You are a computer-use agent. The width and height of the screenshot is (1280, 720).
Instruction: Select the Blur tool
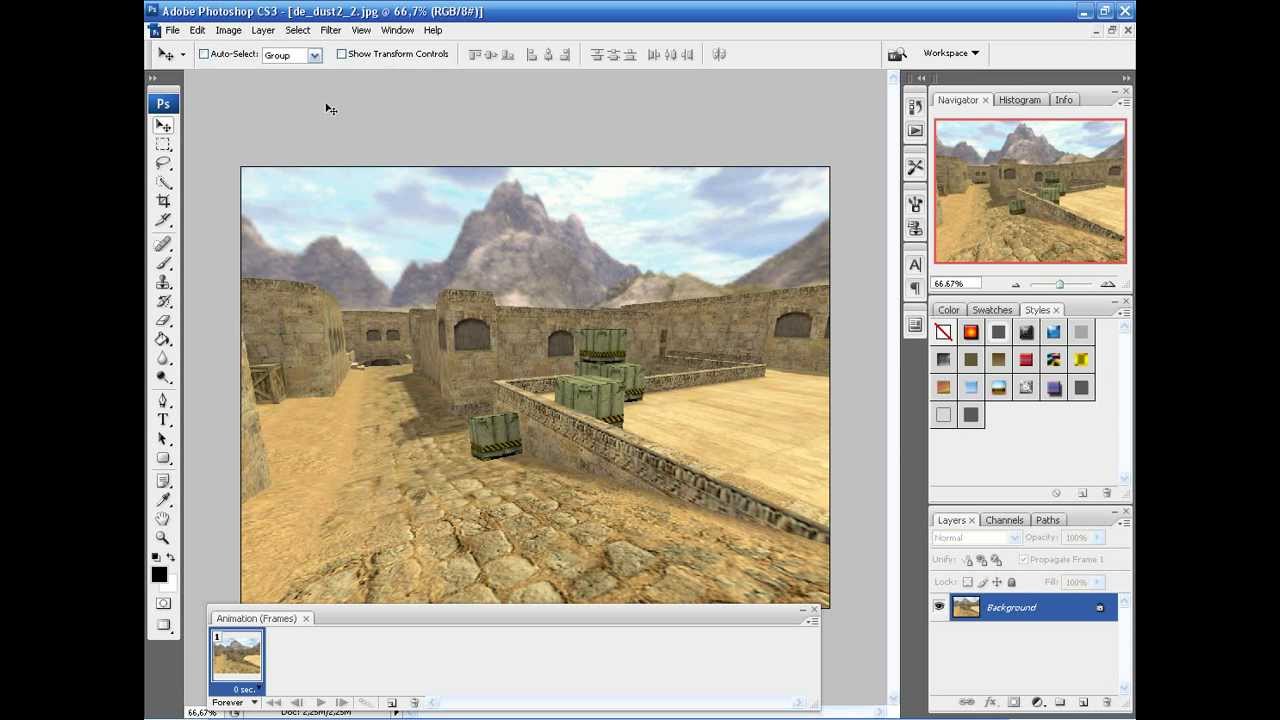coord(163,358)
